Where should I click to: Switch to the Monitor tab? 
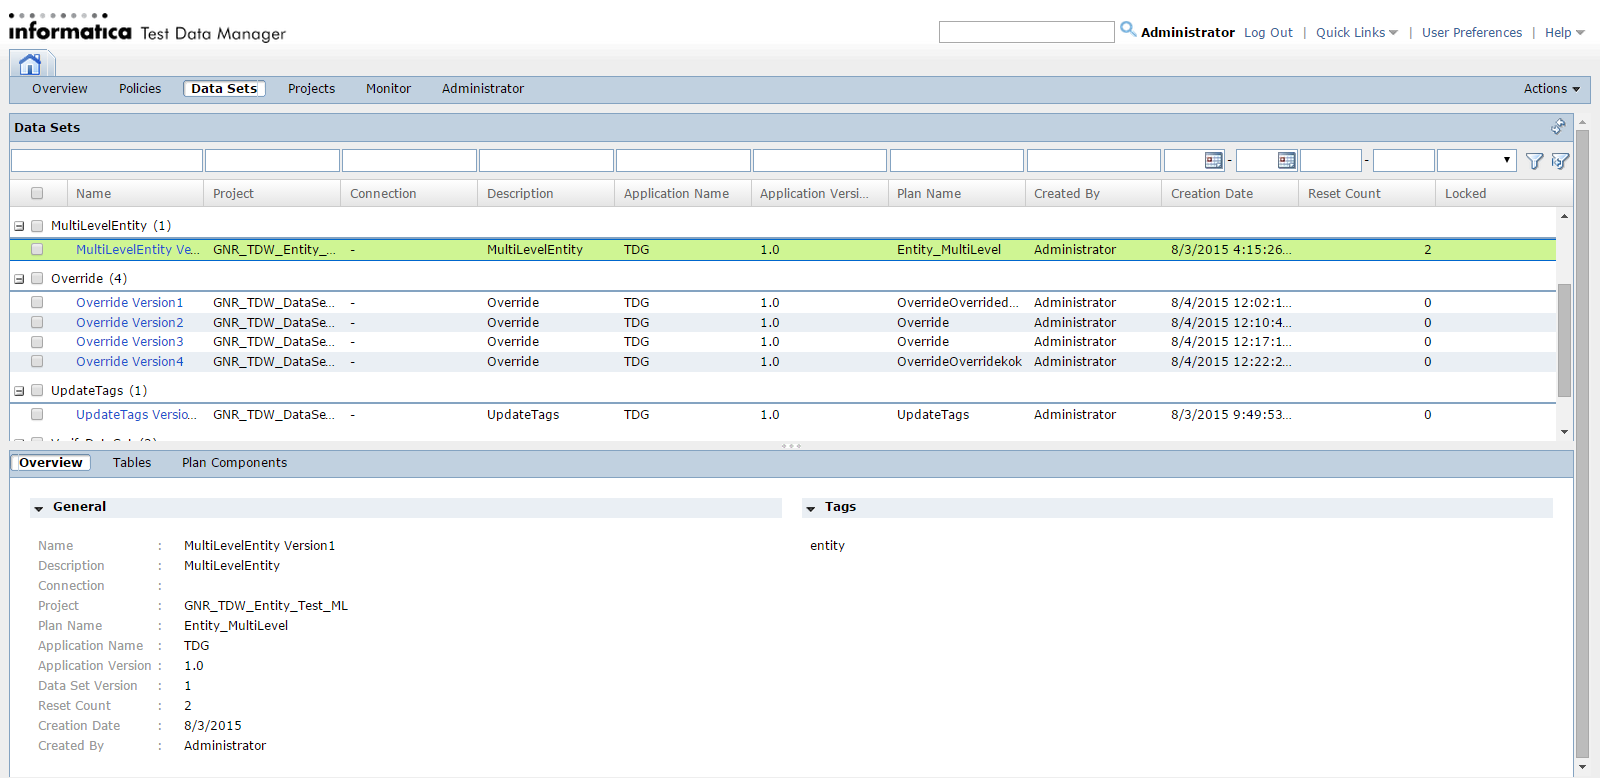click(x=388, y=89)
